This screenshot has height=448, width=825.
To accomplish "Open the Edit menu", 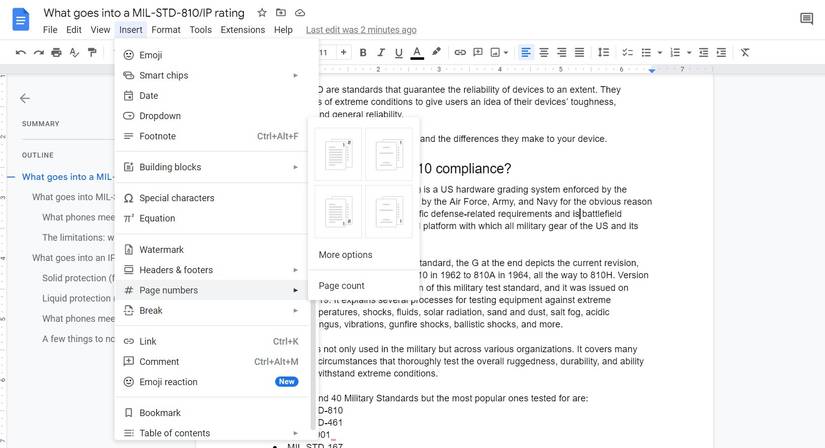I will (x=74, y=30).
